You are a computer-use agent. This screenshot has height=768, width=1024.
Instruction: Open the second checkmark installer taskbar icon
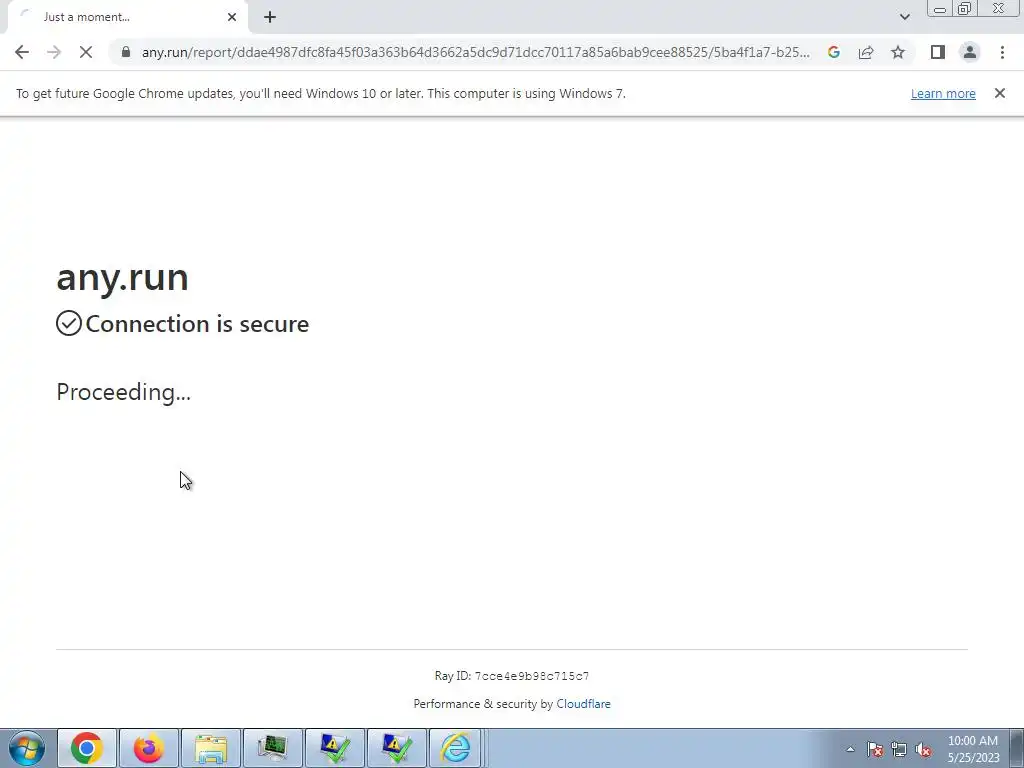pos(397,748)
